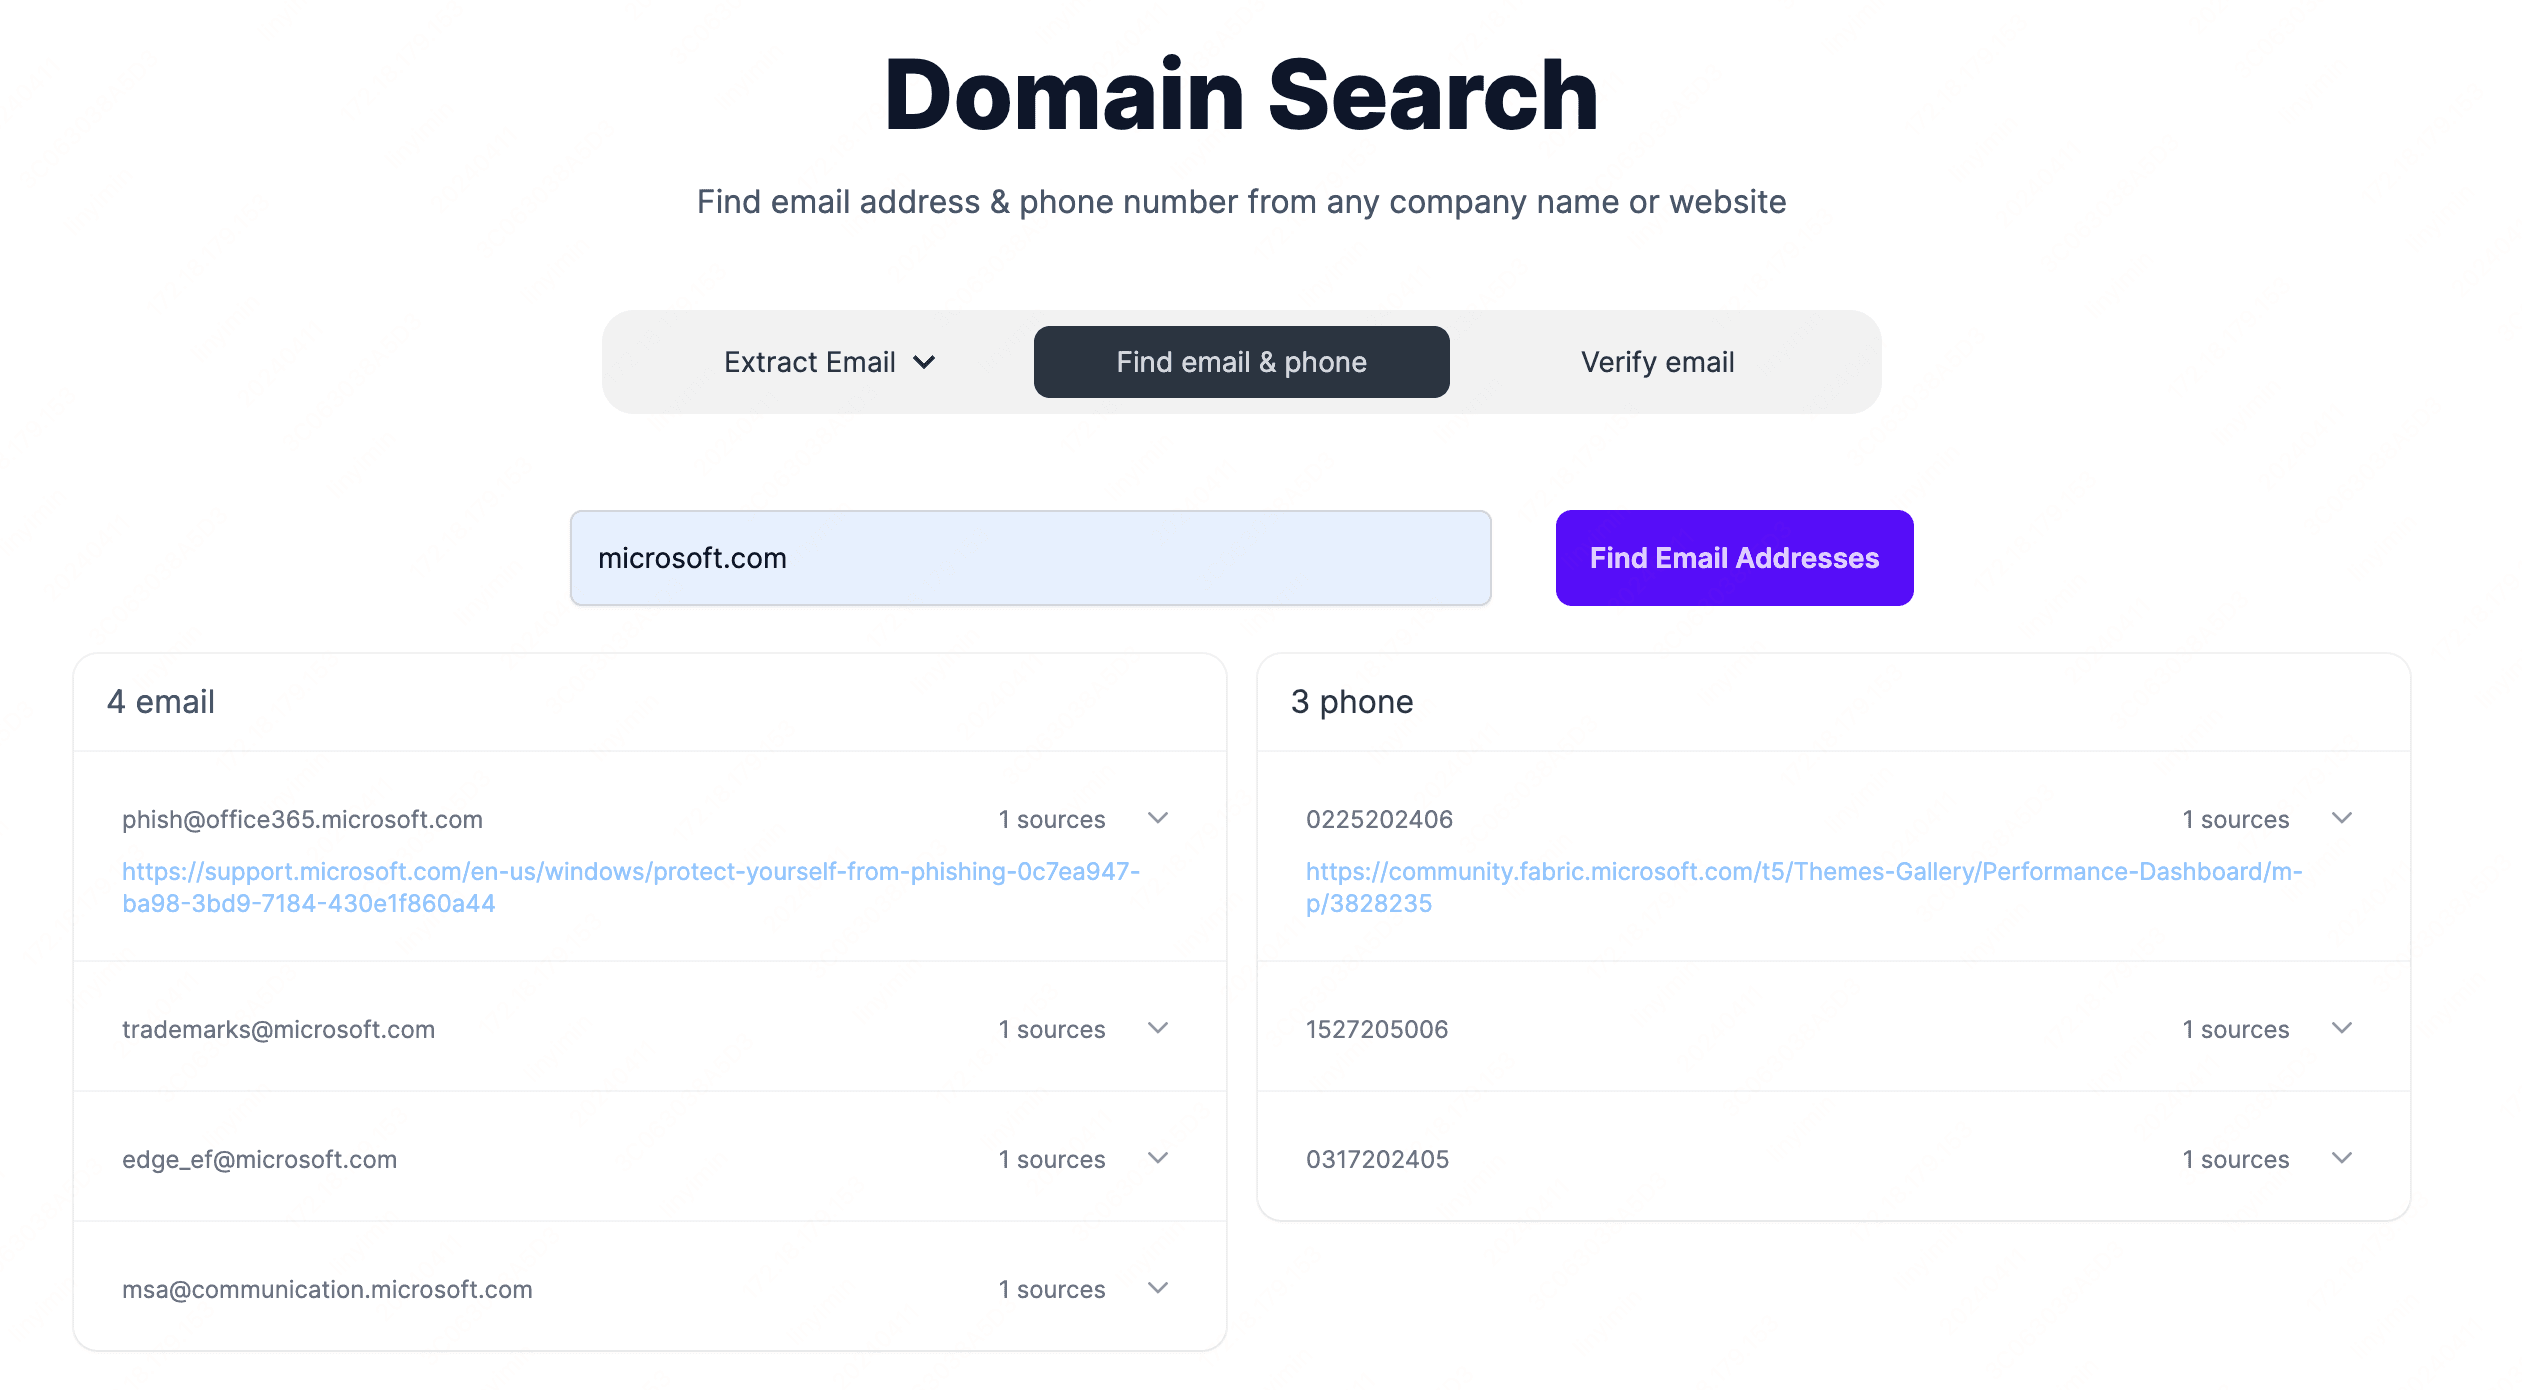Screen dimensions: 2522x1390
Task: Select the Verify email tab
Action: click(1658, 361)
